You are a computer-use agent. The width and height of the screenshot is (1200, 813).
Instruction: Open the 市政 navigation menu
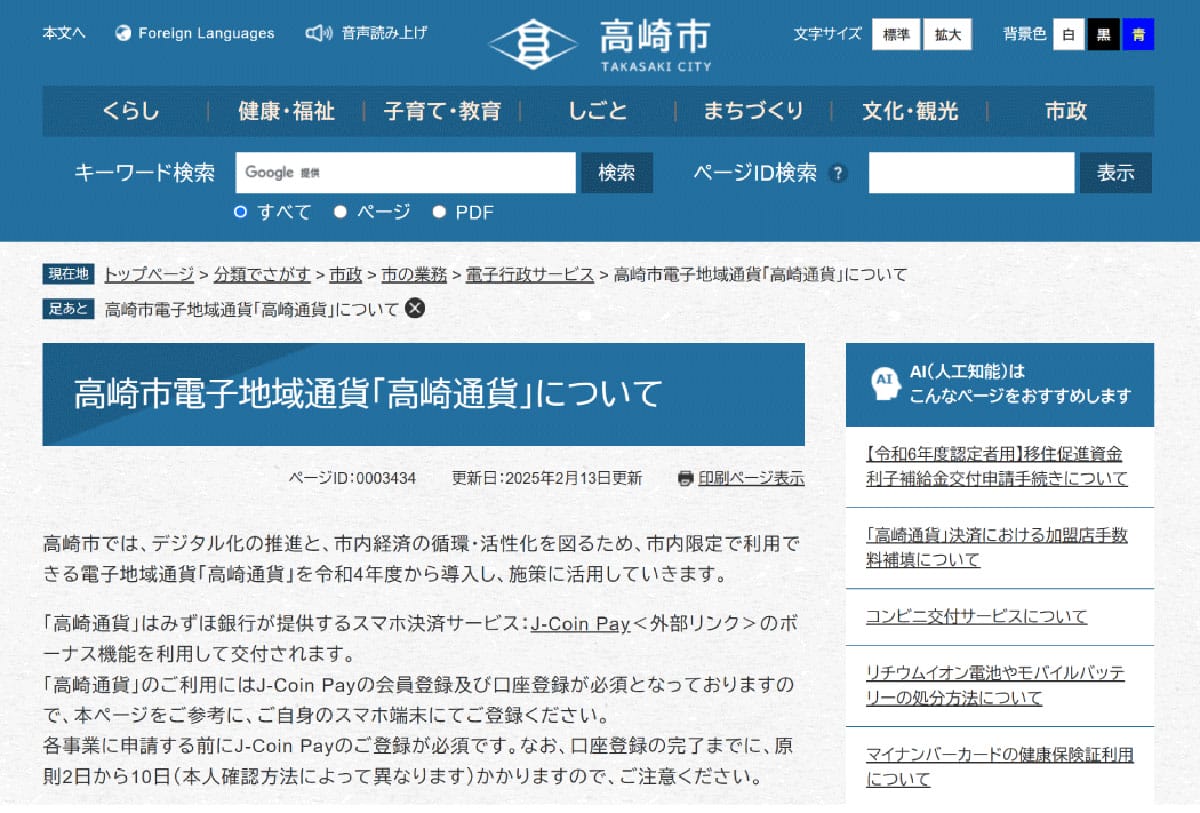coord(1065,111)
